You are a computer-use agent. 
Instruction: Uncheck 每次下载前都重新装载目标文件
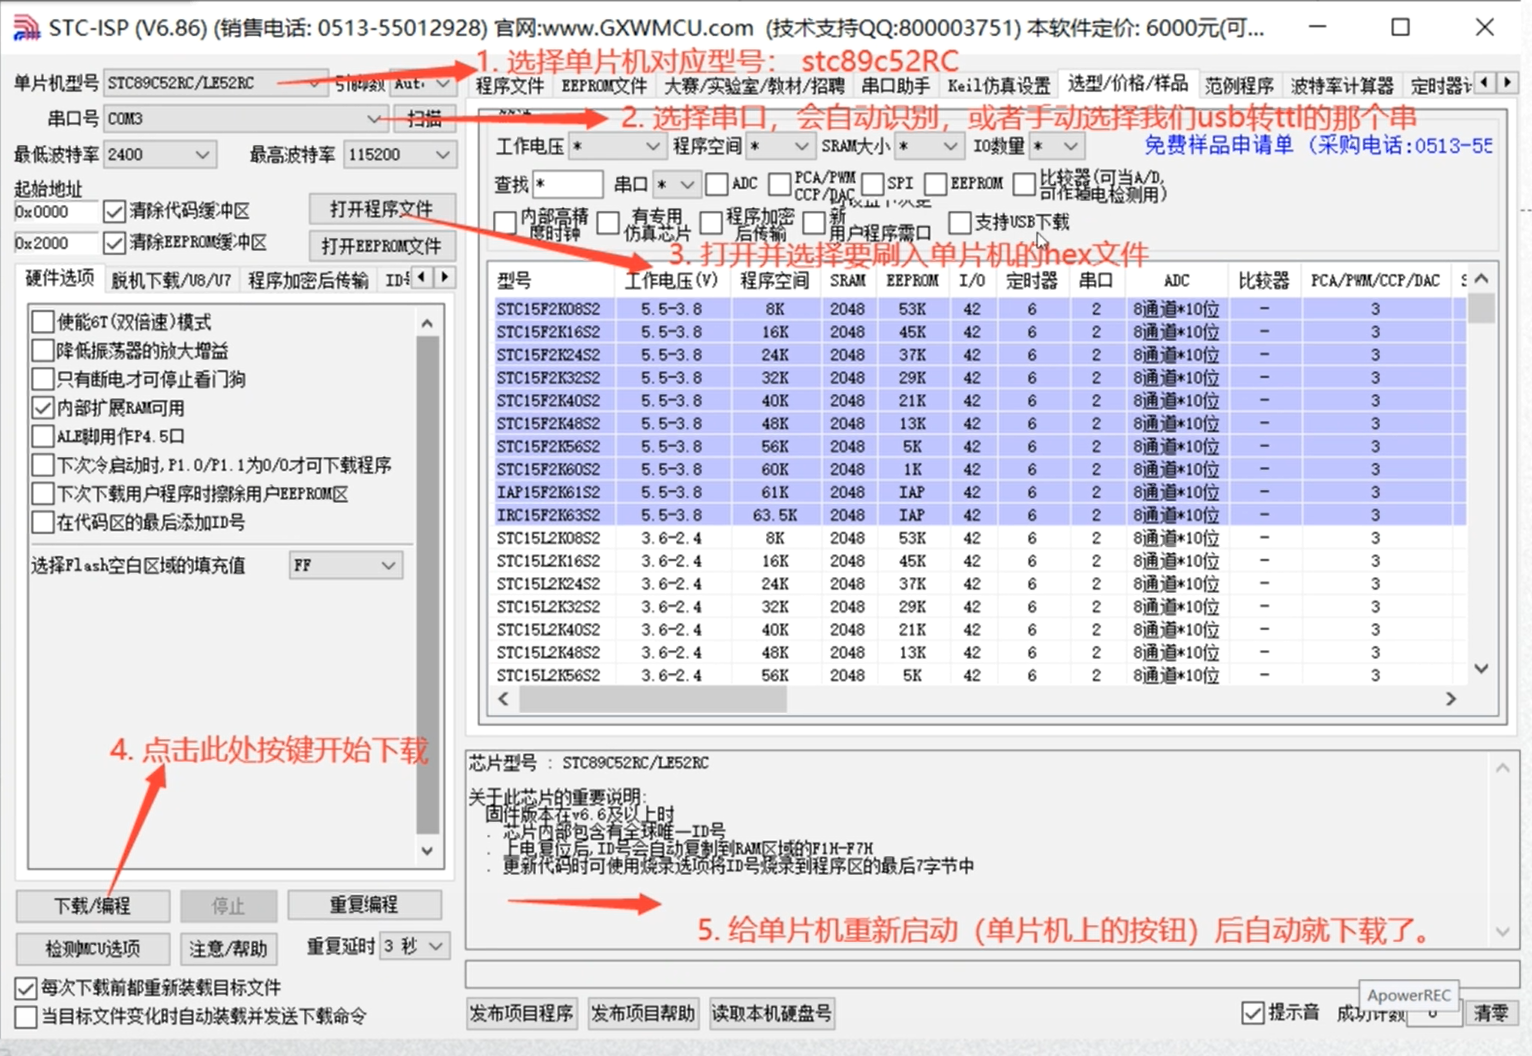(26, 988)
